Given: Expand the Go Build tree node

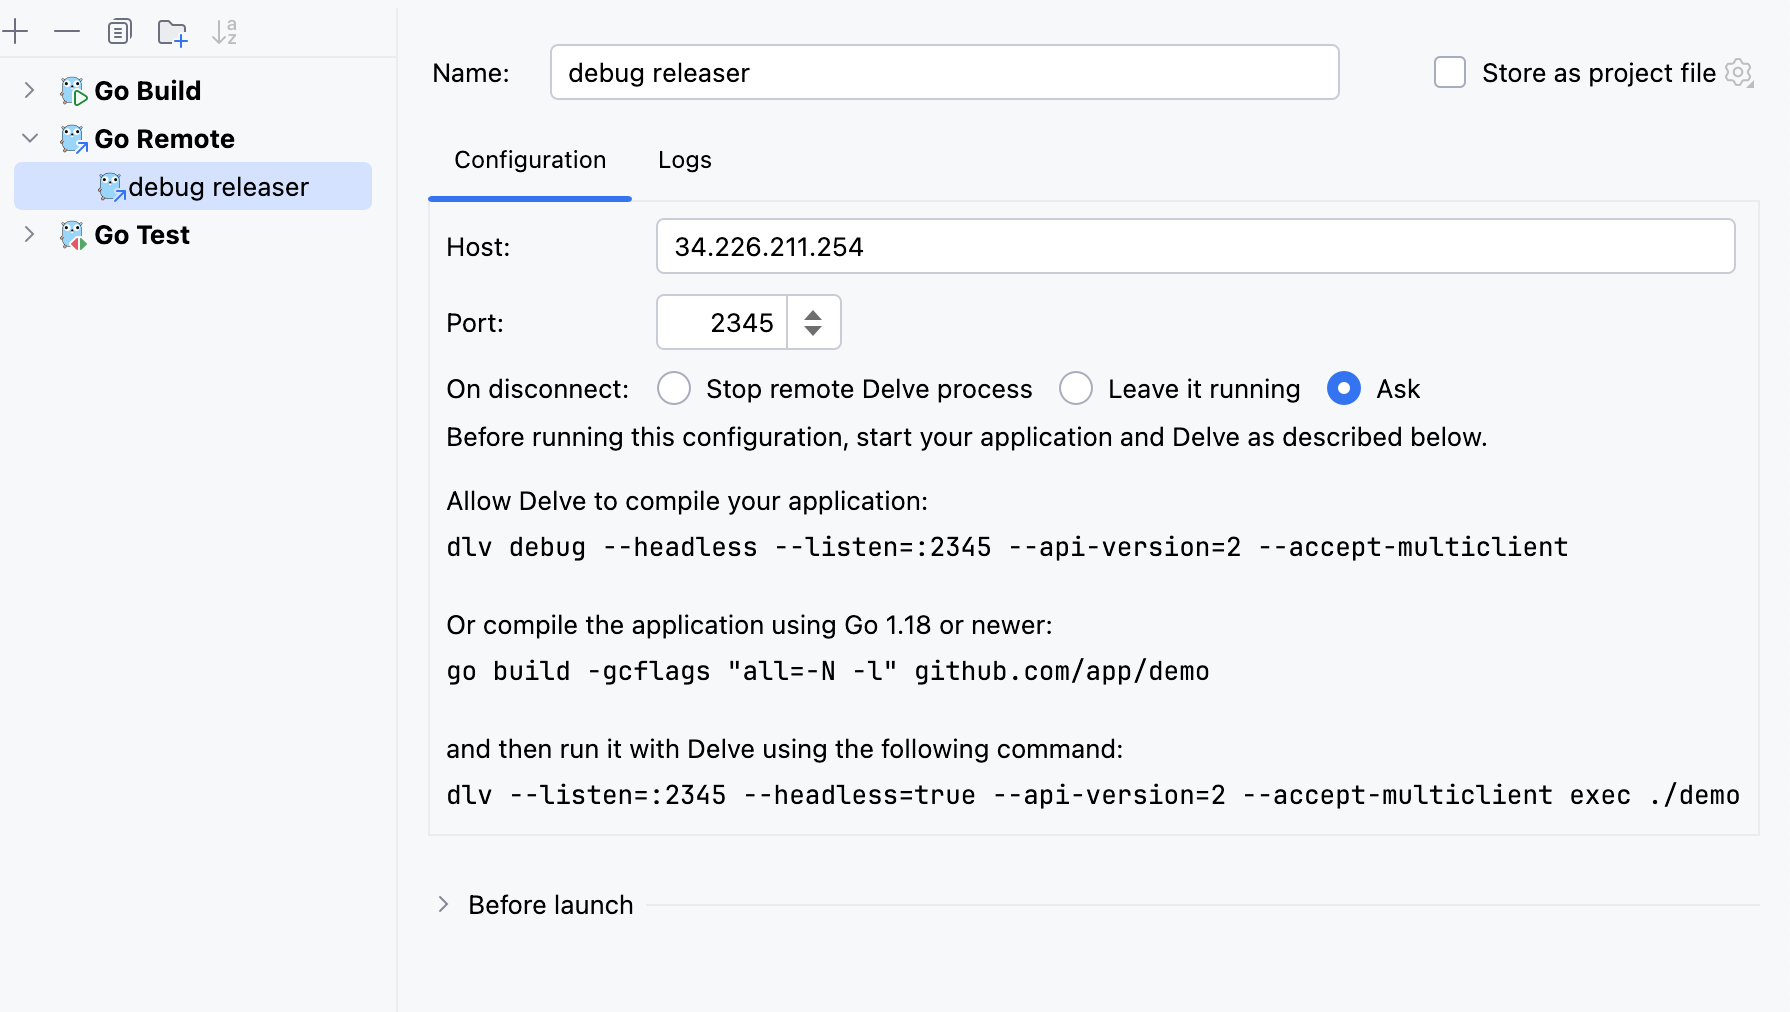Looking at the screenshot, I should coord(29,90).
